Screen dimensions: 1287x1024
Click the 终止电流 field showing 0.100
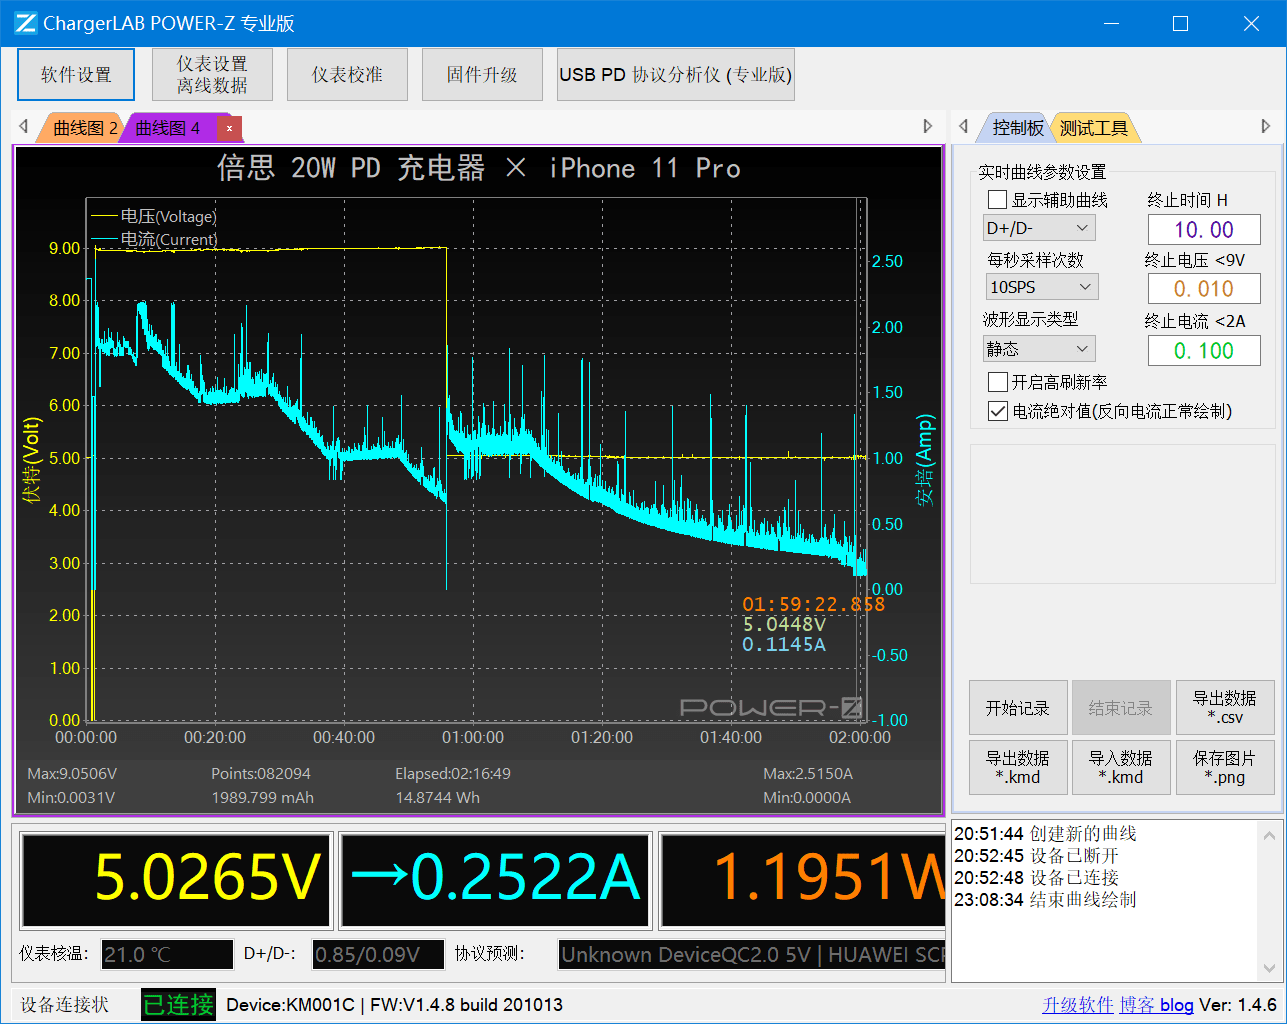coord(1204,351)
